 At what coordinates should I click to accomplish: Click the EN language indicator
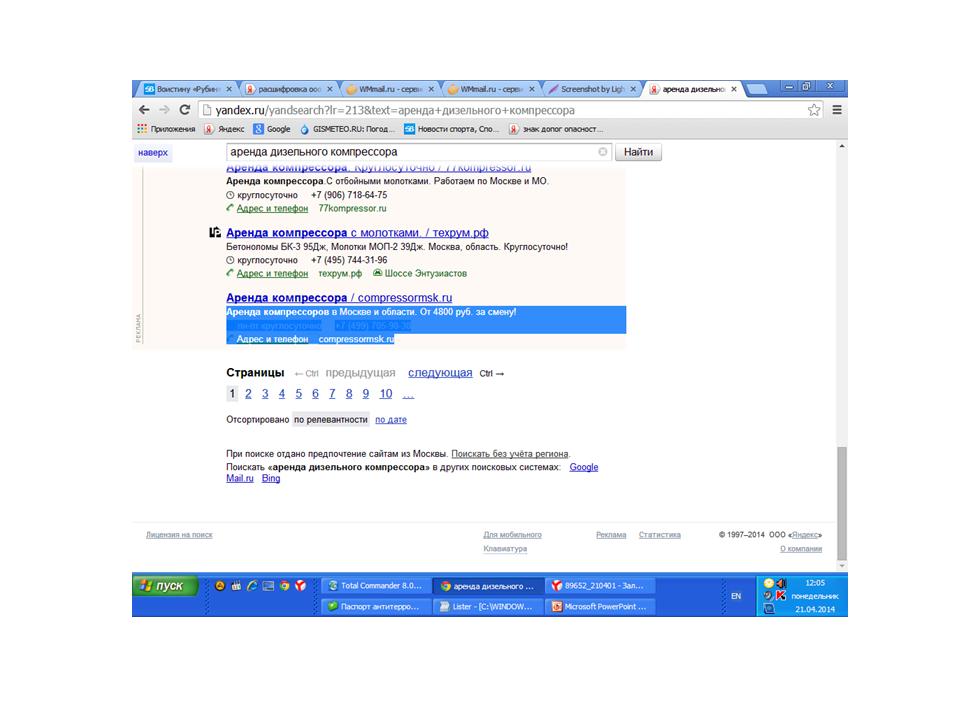click(736, 596)
